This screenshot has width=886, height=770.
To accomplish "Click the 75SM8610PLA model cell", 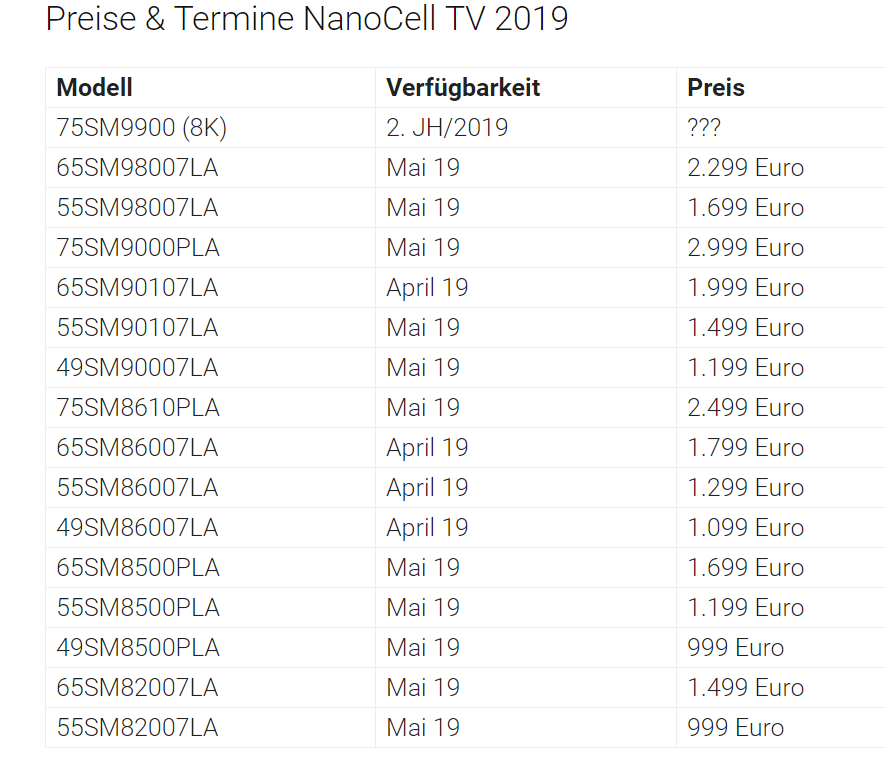I will [138, 408].
